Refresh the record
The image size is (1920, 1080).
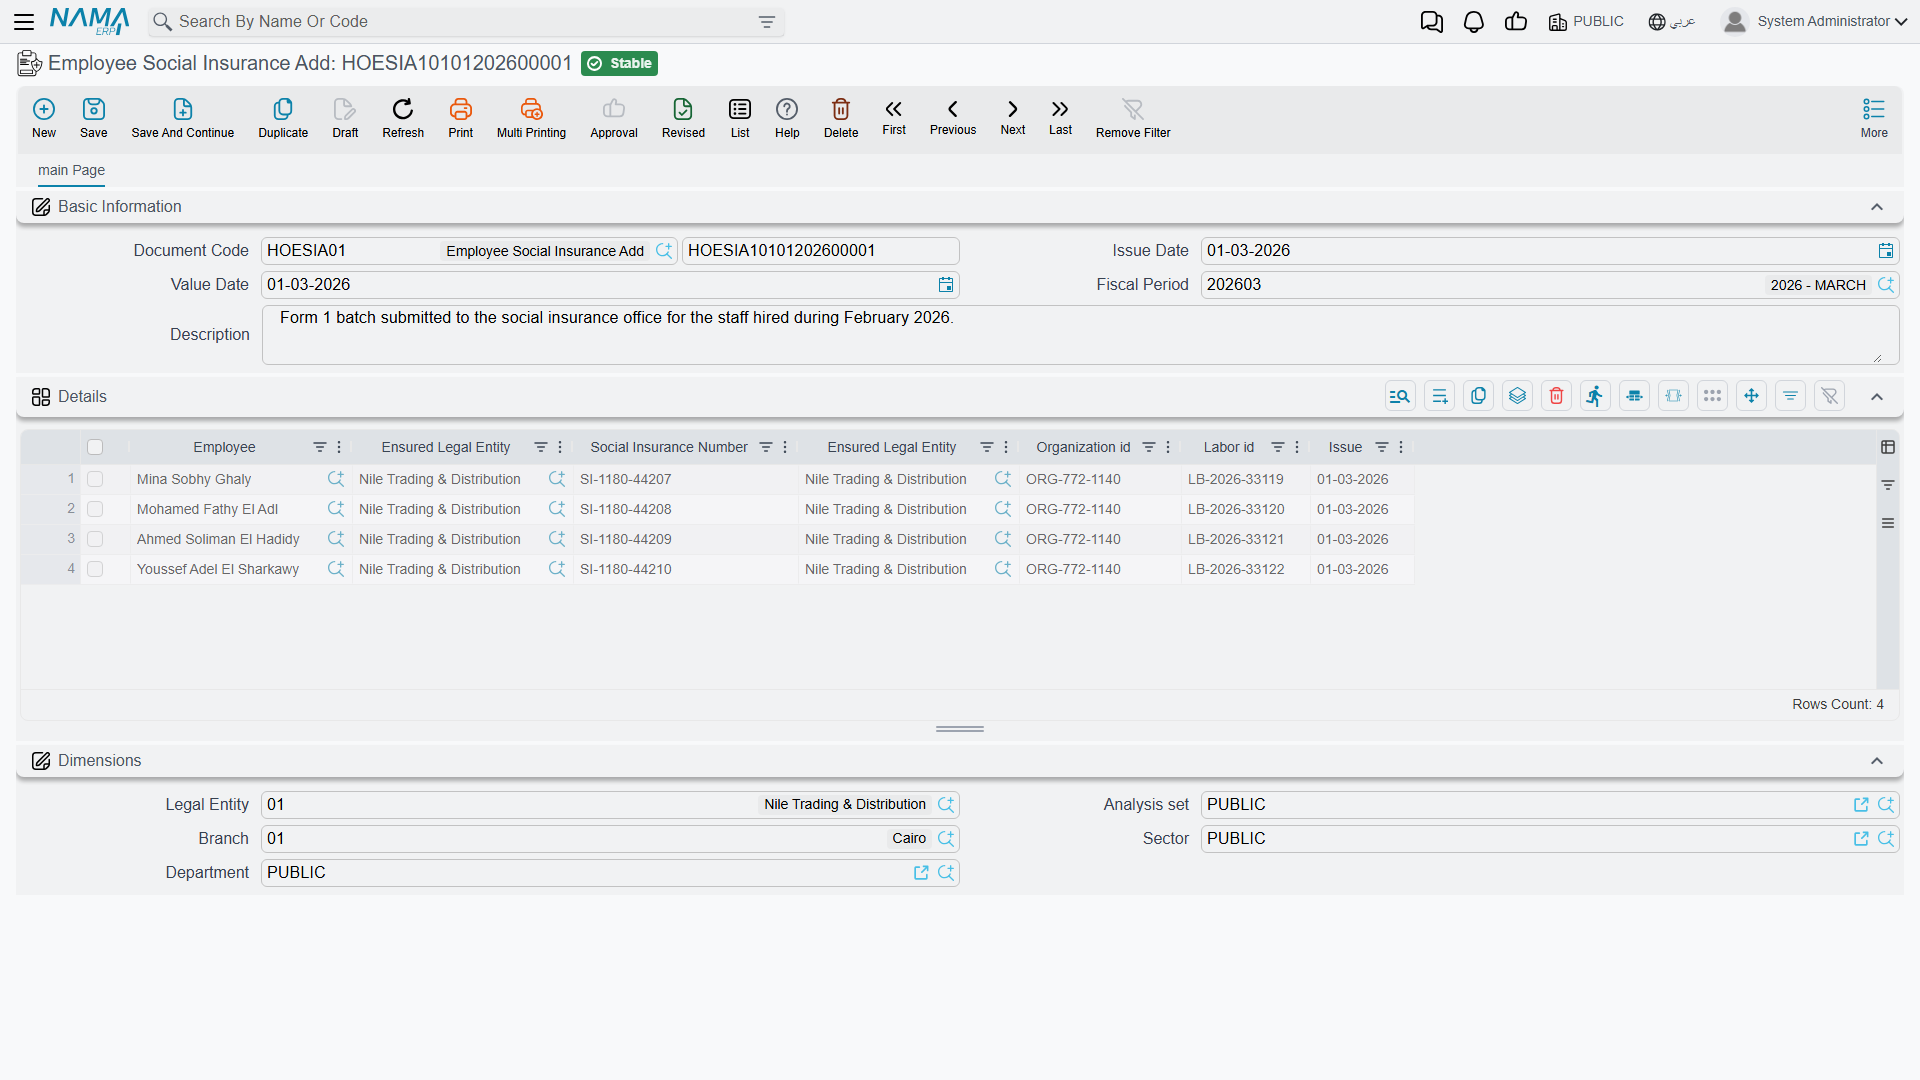(x=403, y=118)
